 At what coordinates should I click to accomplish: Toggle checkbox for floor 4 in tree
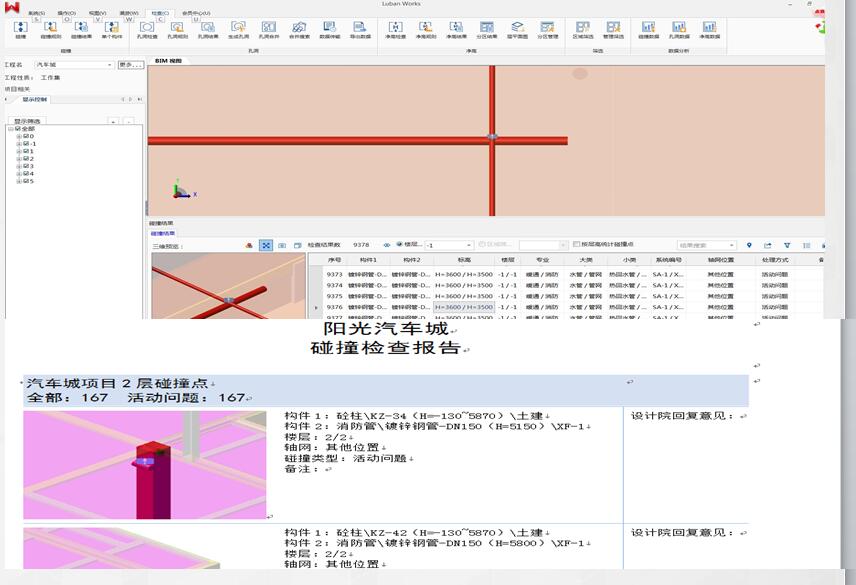tap(26, 174)
